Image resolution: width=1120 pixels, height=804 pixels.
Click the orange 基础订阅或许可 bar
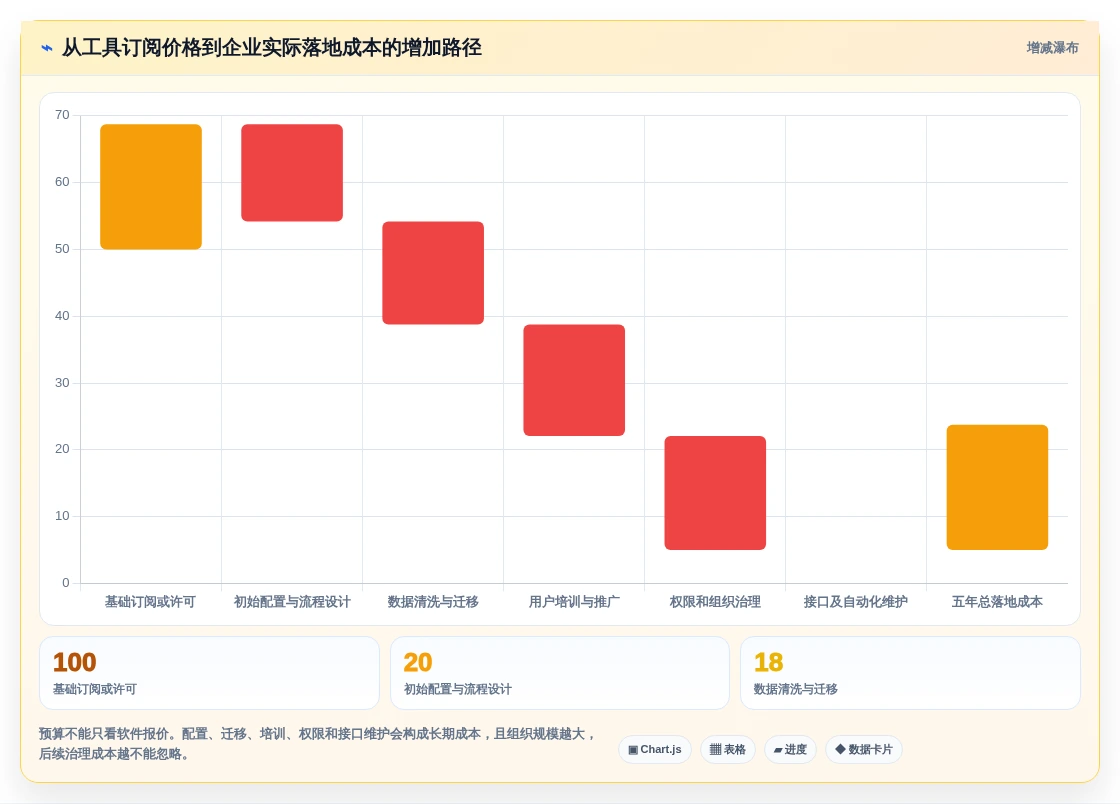pos(151,187)
